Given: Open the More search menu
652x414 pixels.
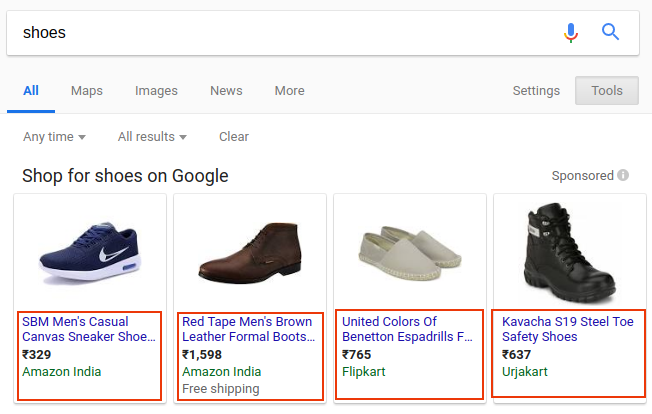Looking at the screenshot, I should pyautogui.click(x=289, y=91).
